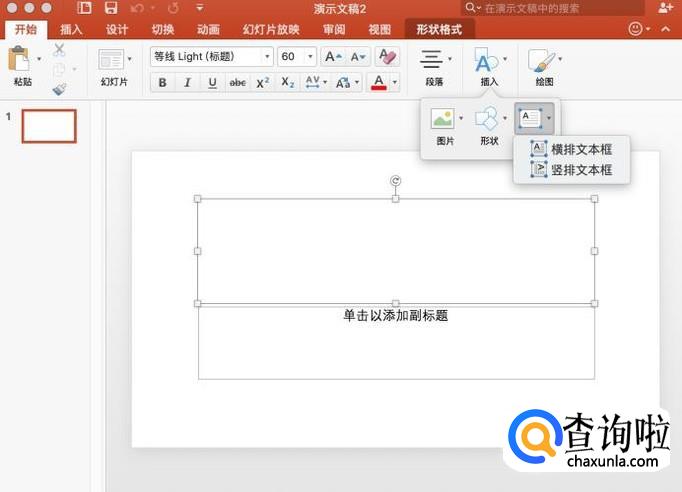This screenshot has height=492, width=682.
Task: Select slide 1 thumbnail
Action: click(49, 126)
